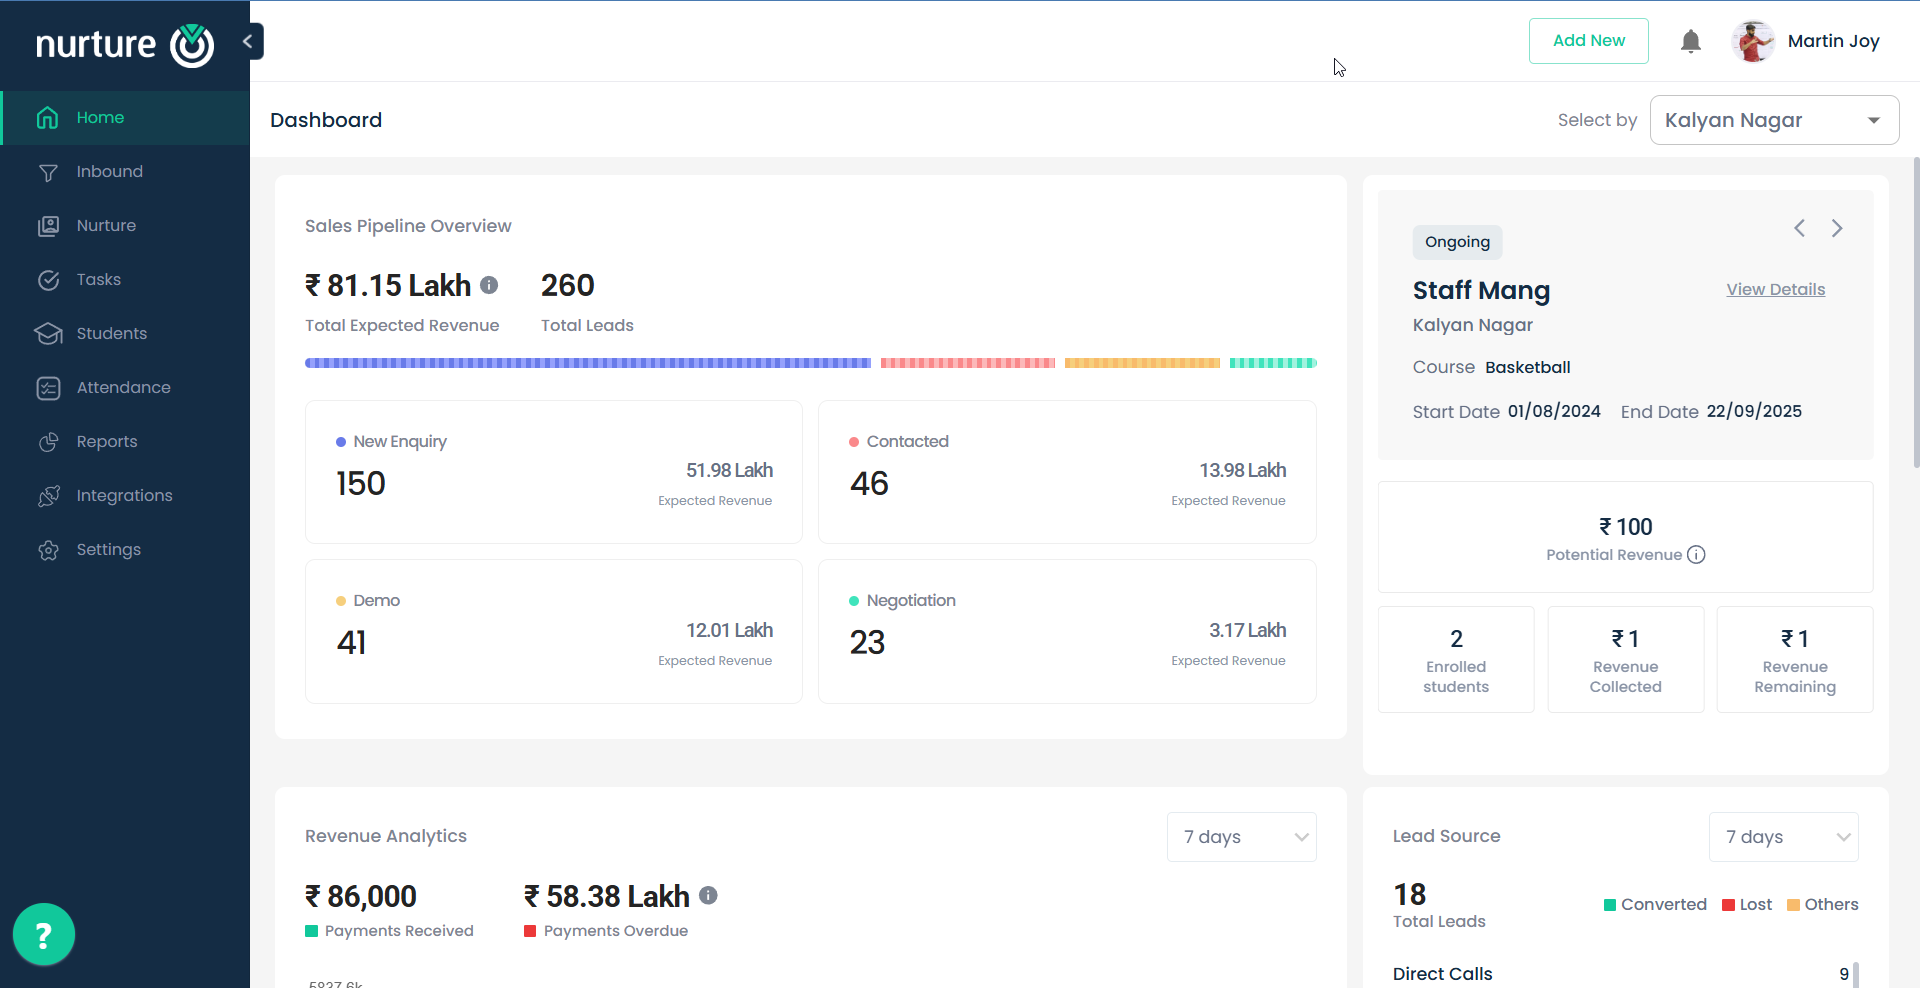Screen dimensions: 1920x988
Task: Click the page vertical scrollbar
Action: tap(1915, 310)
